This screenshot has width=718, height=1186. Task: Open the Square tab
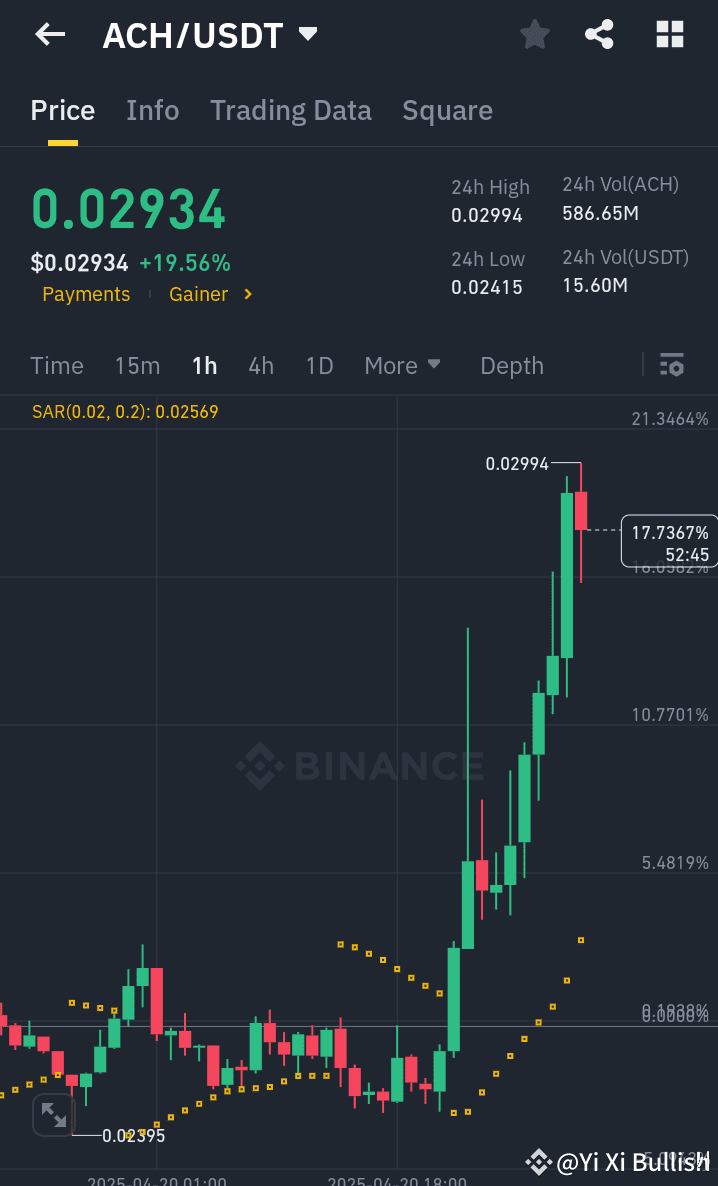pos(447,111)
